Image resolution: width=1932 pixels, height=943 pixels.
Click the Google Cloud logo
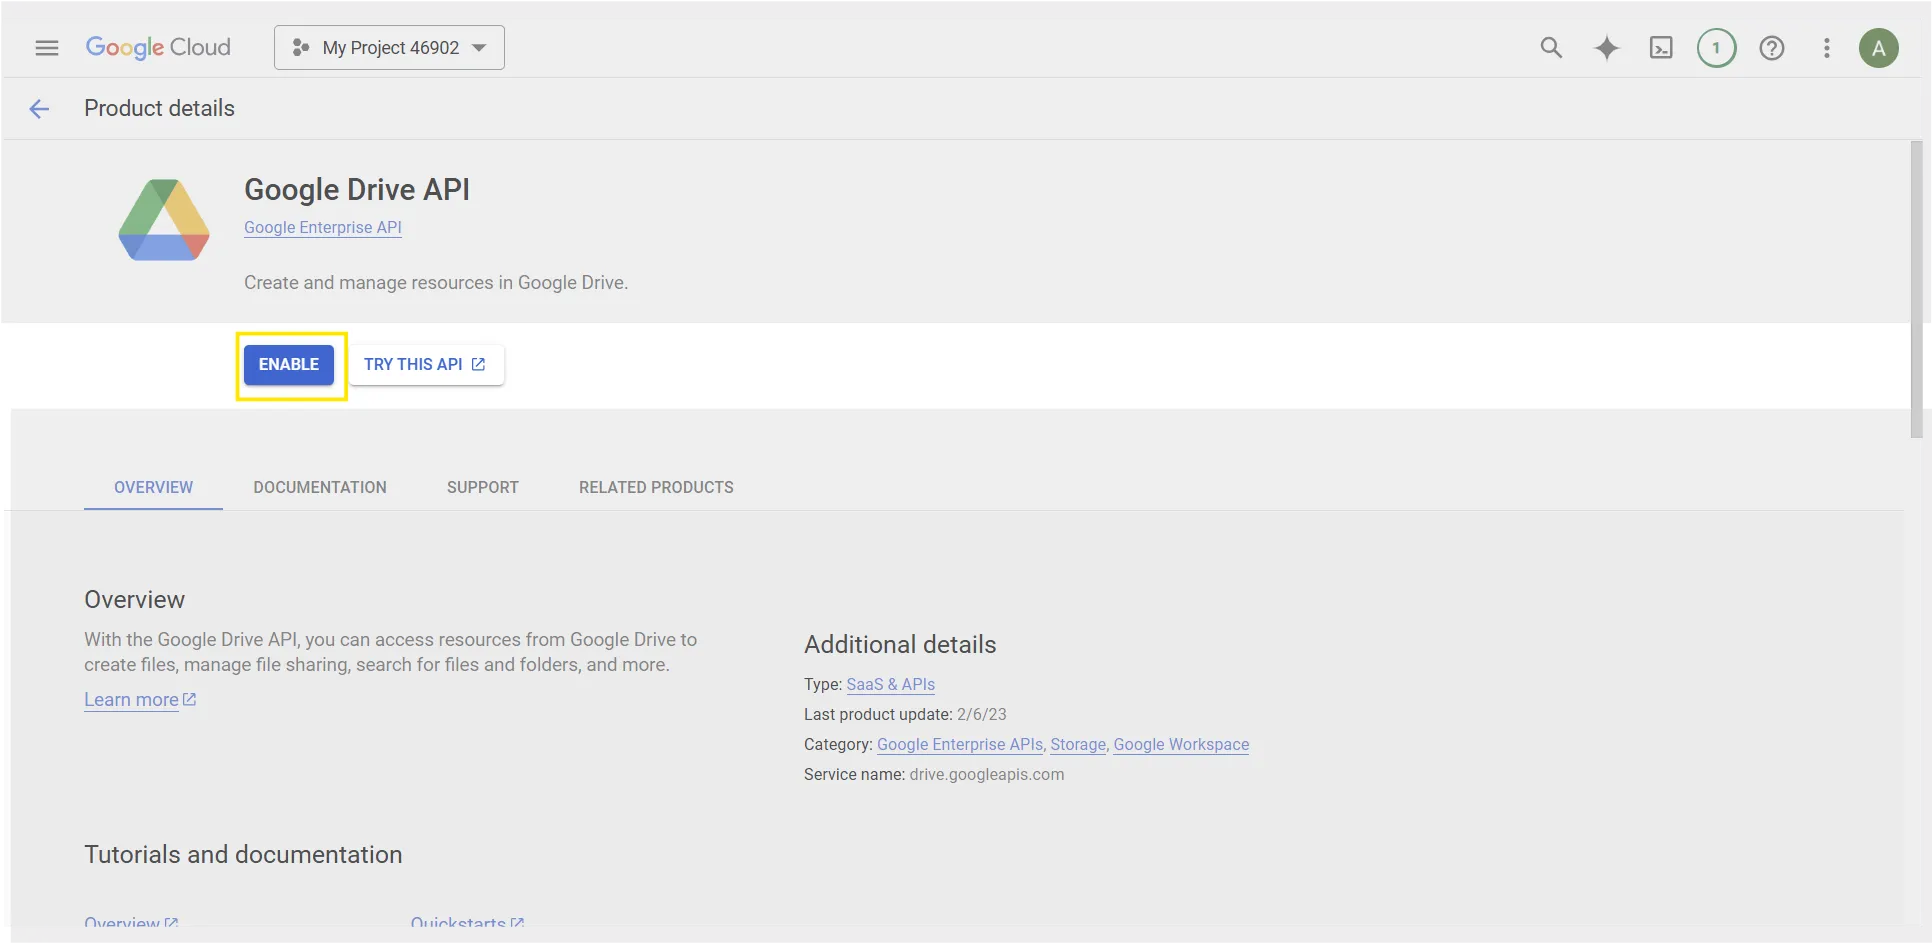pos(158,48)
